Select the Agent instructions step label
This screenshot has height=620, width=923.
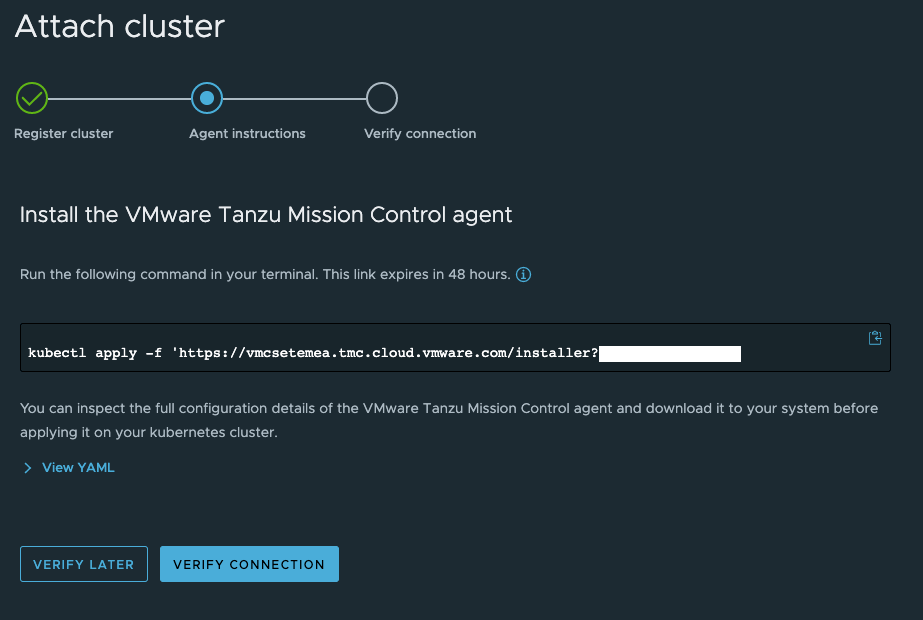point(247,134)
